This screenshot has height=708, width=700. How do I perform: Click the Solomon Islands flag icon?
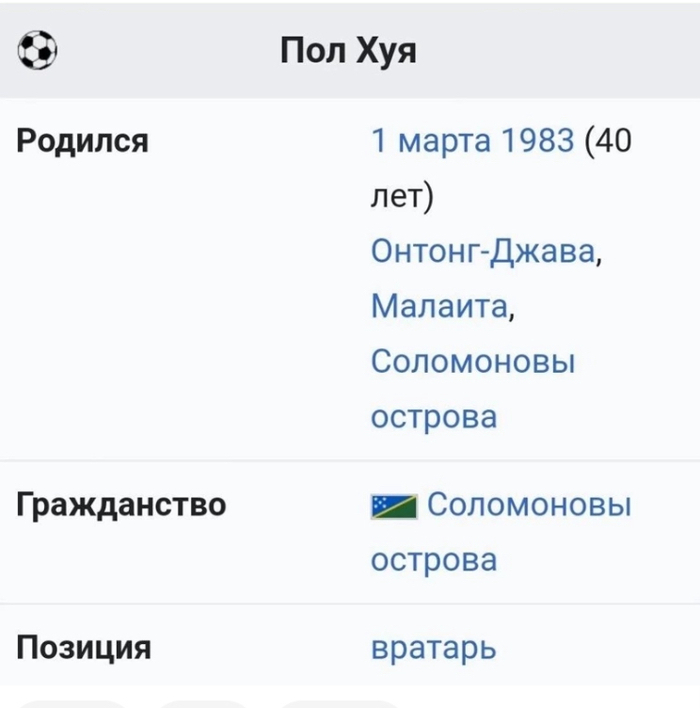coord(393,506)
